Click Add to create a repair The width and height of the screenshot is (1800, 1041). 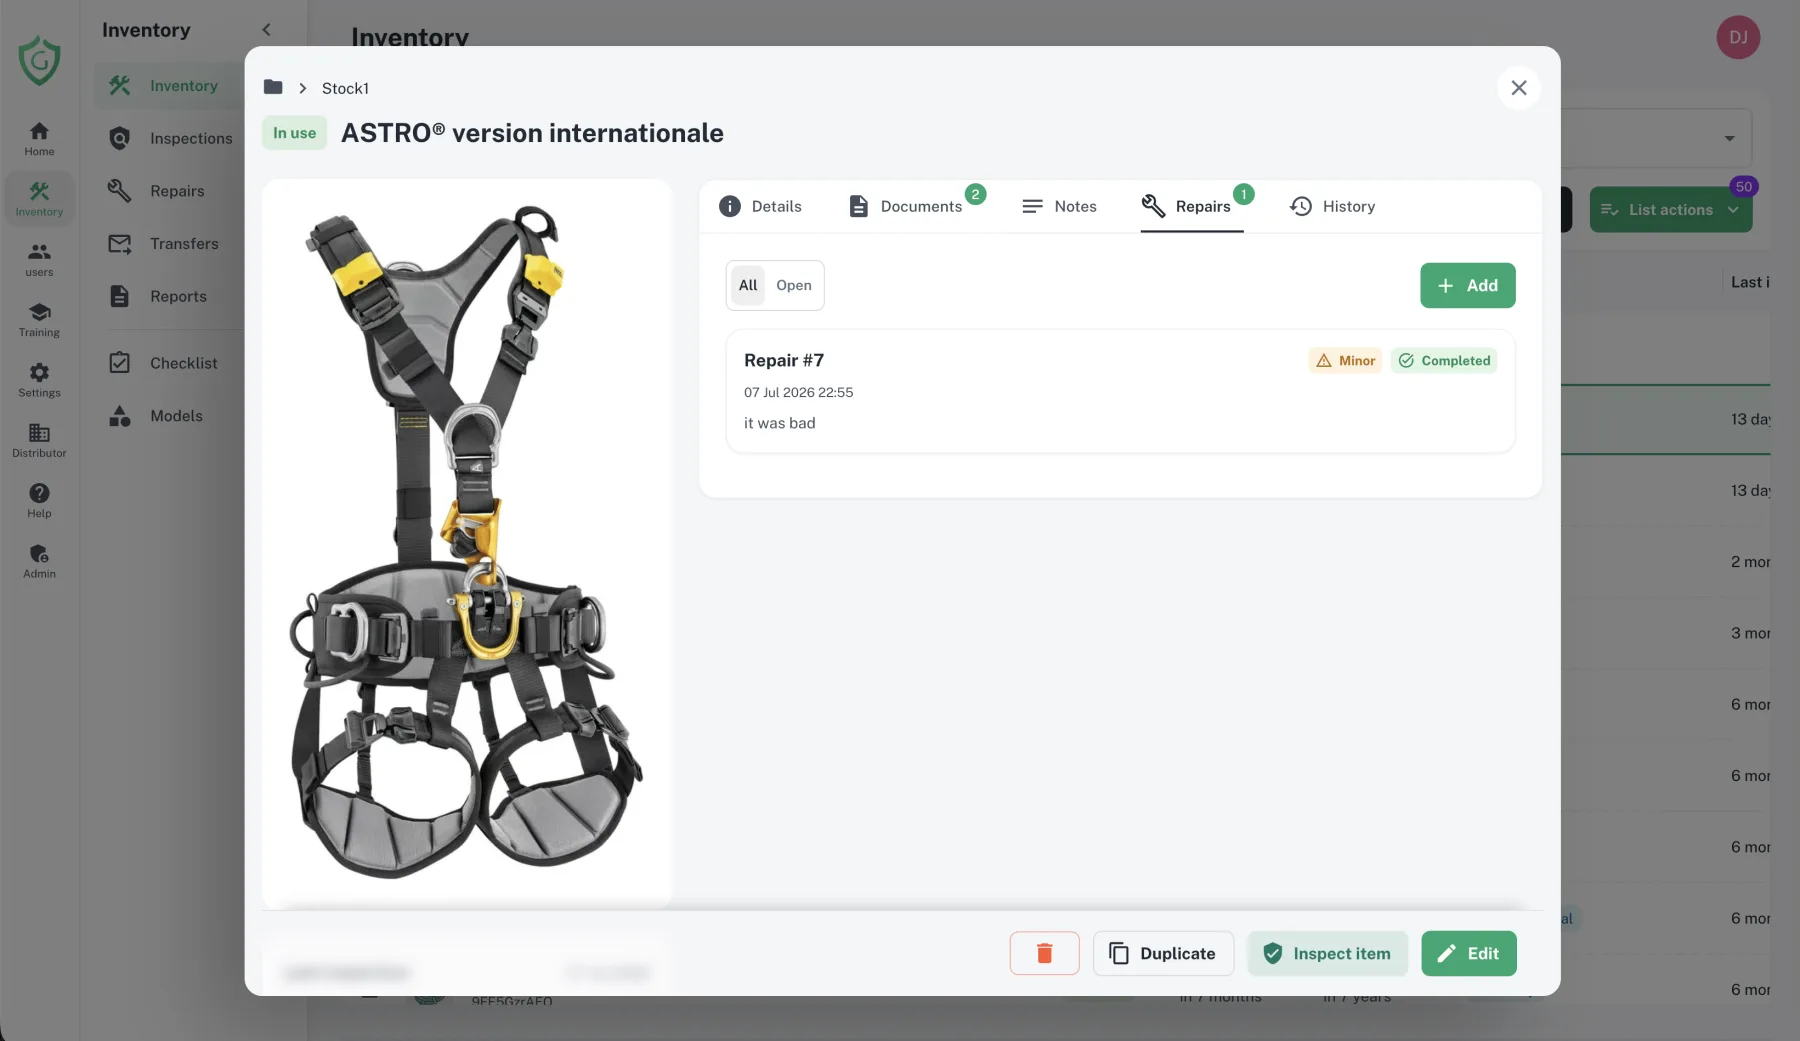click(1467, 285)
